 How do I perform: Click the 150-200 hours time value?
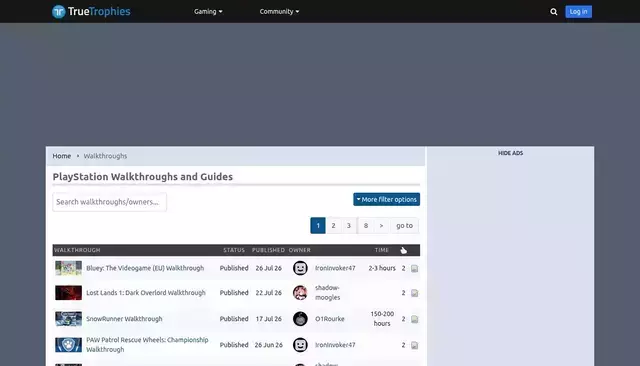pyautogui.click(x=382, y=319)
